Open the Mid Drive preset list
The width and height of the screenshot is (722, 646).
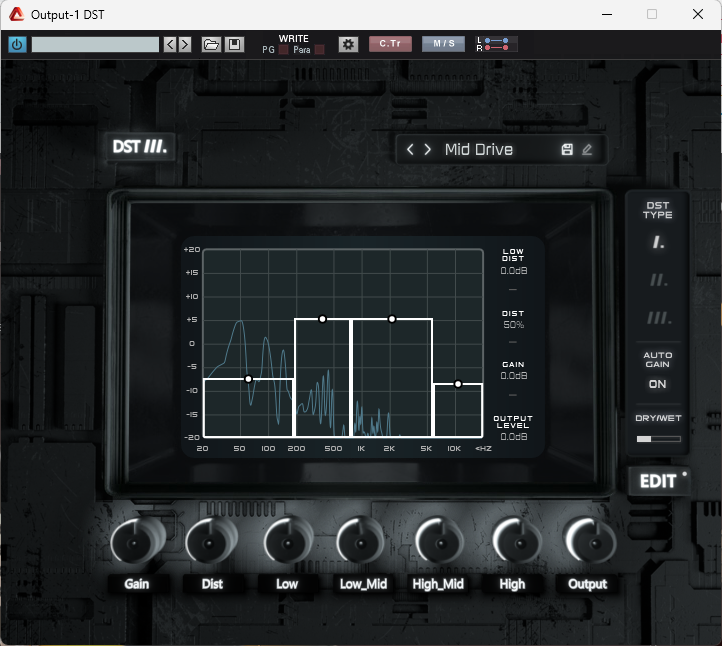click(478, 150)
